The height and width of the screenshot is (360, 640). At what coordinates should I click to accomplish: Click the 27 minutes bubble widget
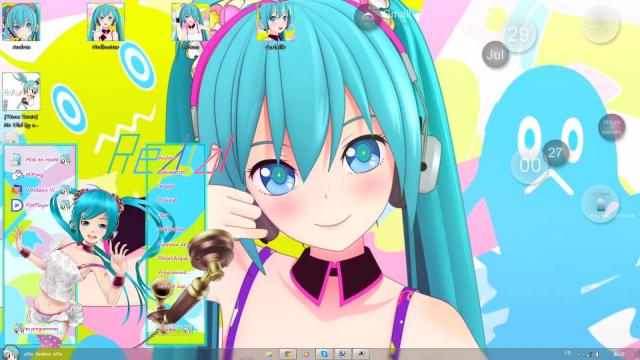(556, 153)
